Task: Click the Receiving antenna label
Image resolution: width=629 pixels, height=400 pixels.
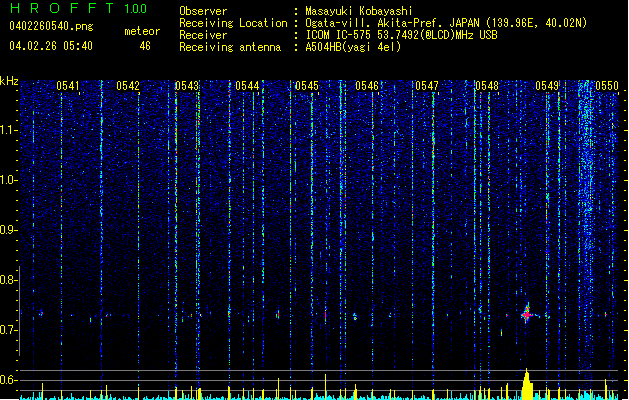Action: (x=230, y=47)
